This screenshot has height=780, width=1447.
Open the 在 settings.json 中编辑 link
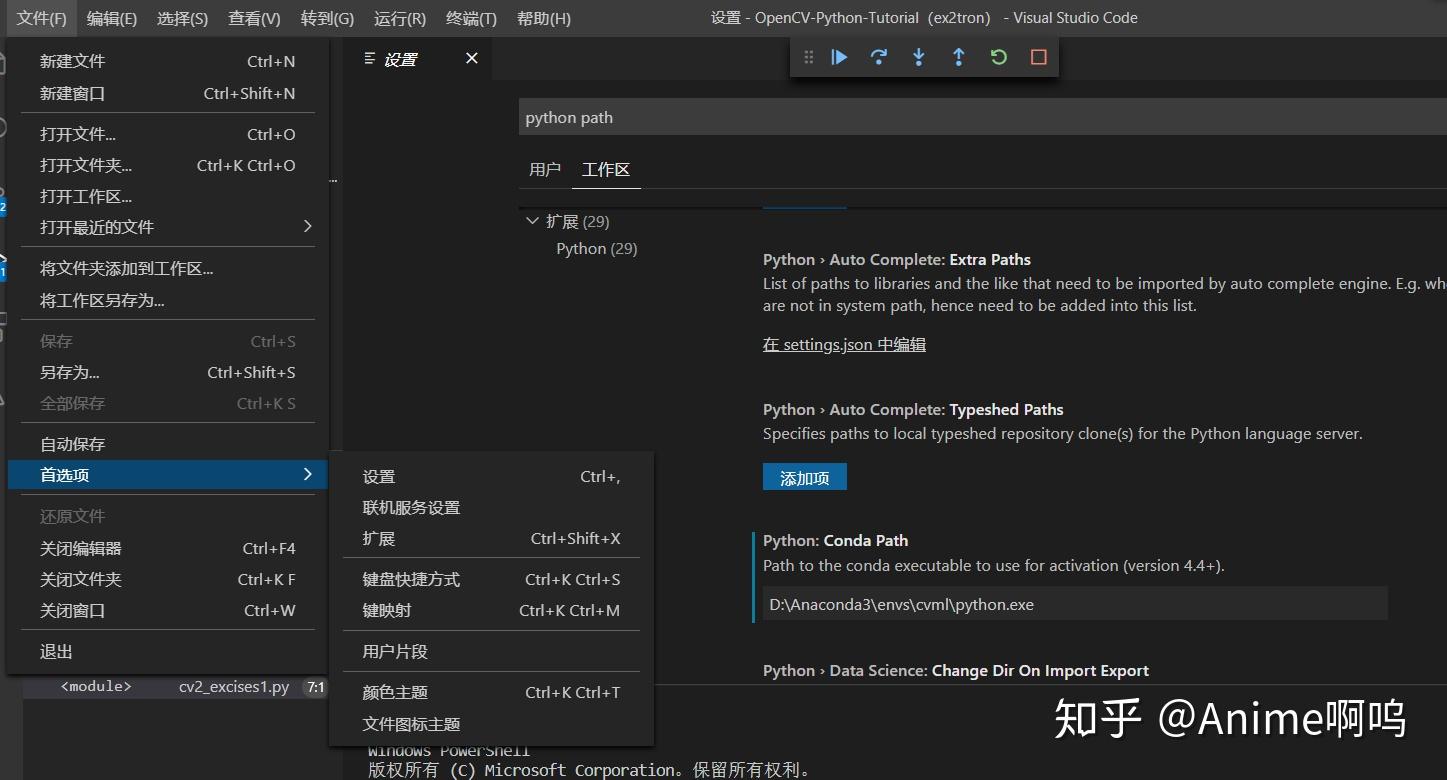click(x=843, y=344)
